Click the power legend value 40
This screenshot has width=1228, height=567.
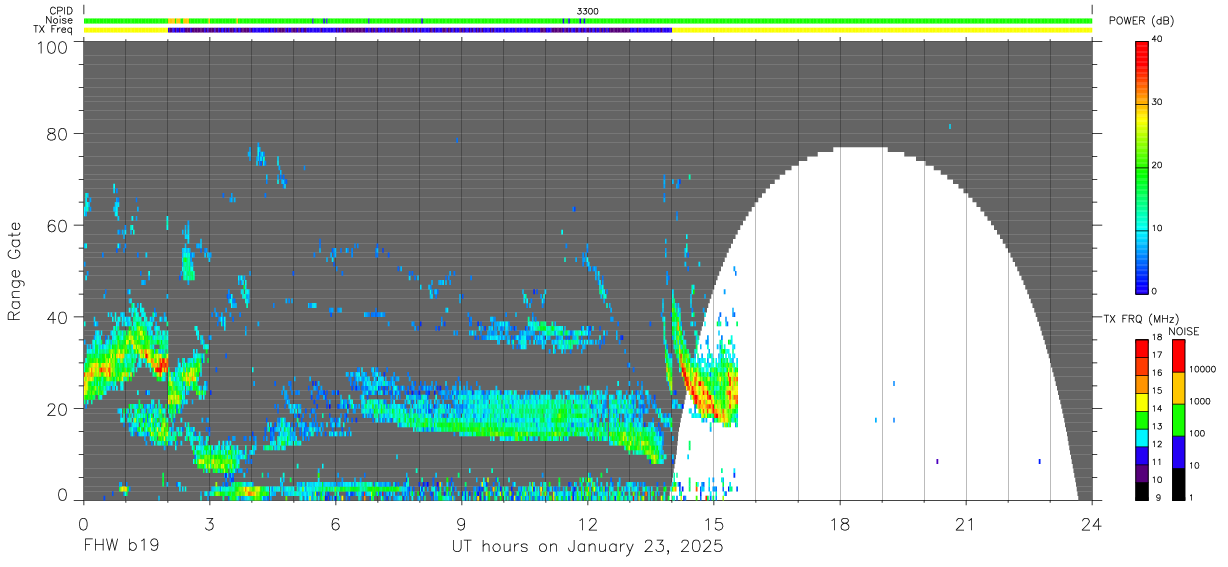(1158, 40)
